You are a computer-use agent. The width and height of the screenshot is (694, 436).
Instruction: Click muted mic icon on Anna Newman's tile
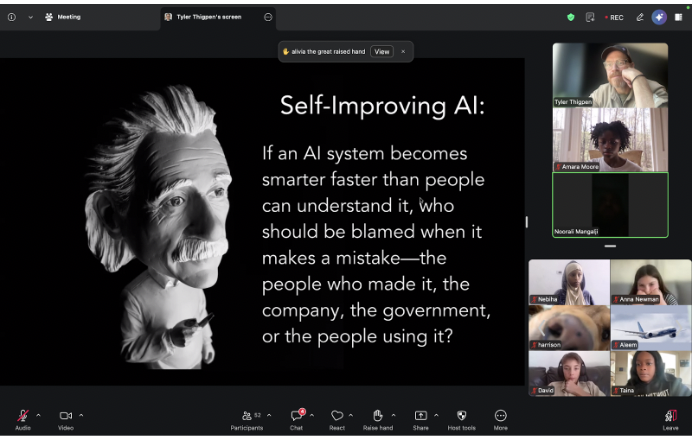coord(616,300)
